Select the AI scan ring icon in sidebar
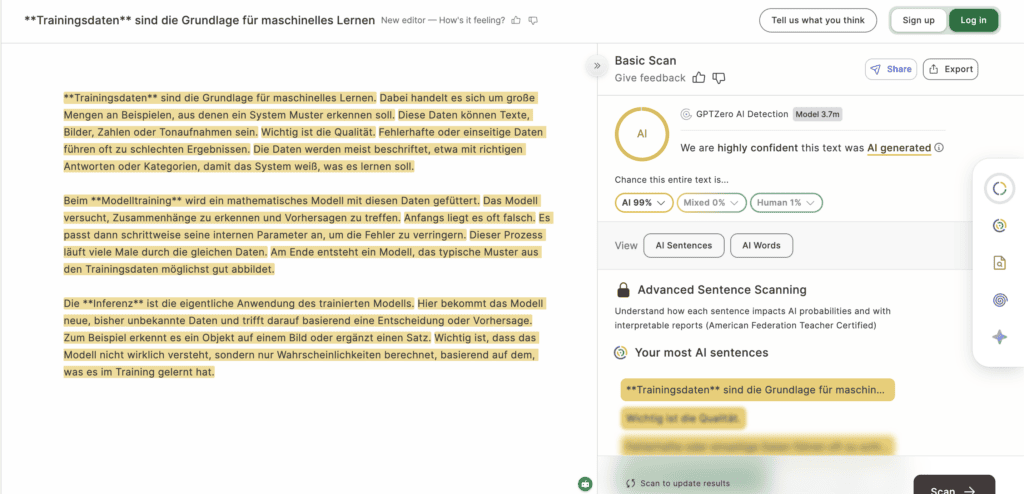 coord(999,189)
